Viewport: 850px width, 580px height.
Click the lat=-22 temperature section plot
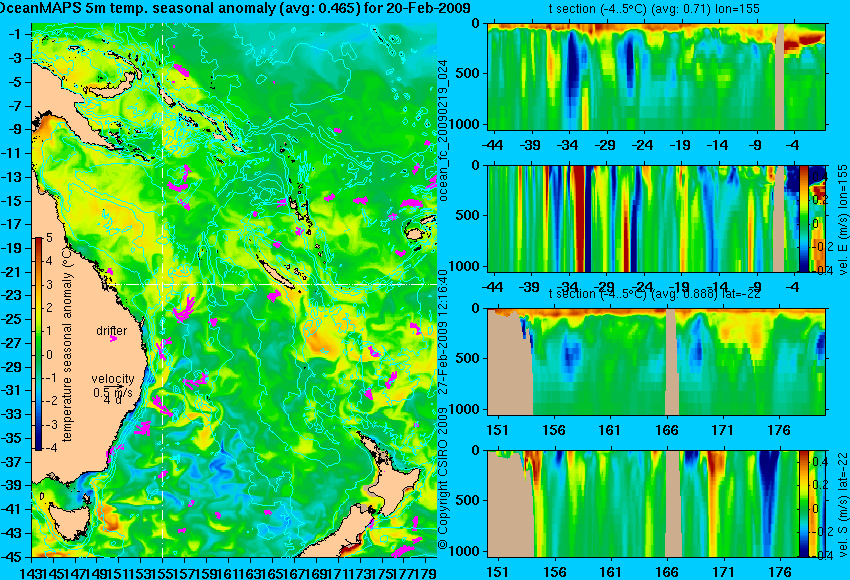[x=657, y=362]
